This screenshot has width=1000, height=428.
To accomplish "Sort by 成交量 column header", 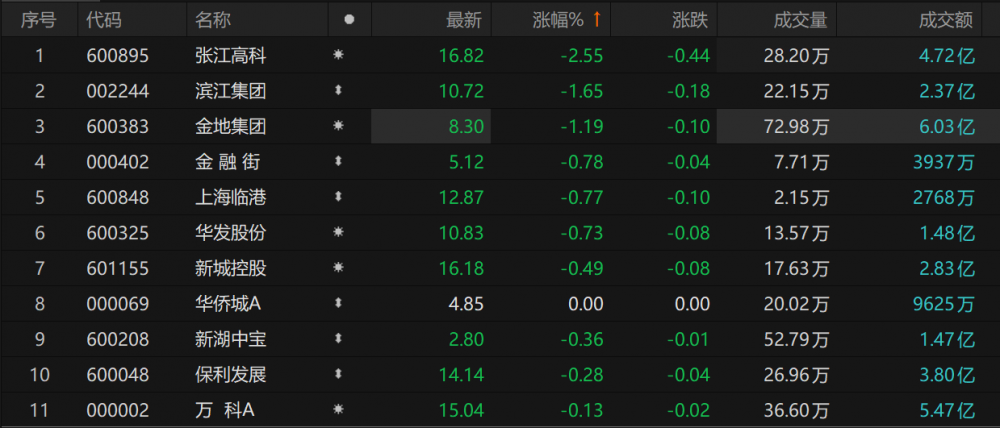I will point(801,19).
